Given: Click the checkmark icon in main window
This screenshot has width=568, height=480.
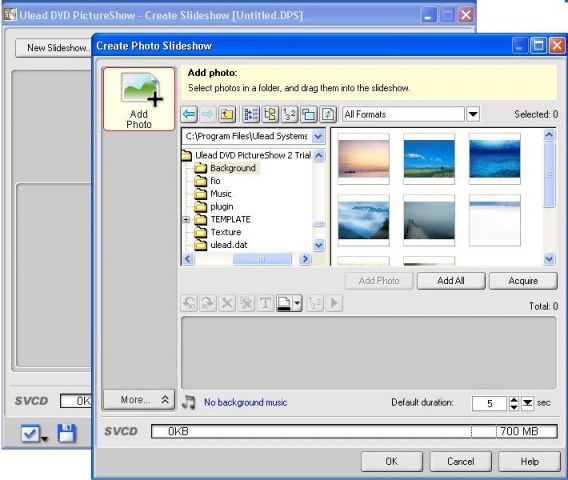Looking at the screenshot, I should tap(30, 433).
